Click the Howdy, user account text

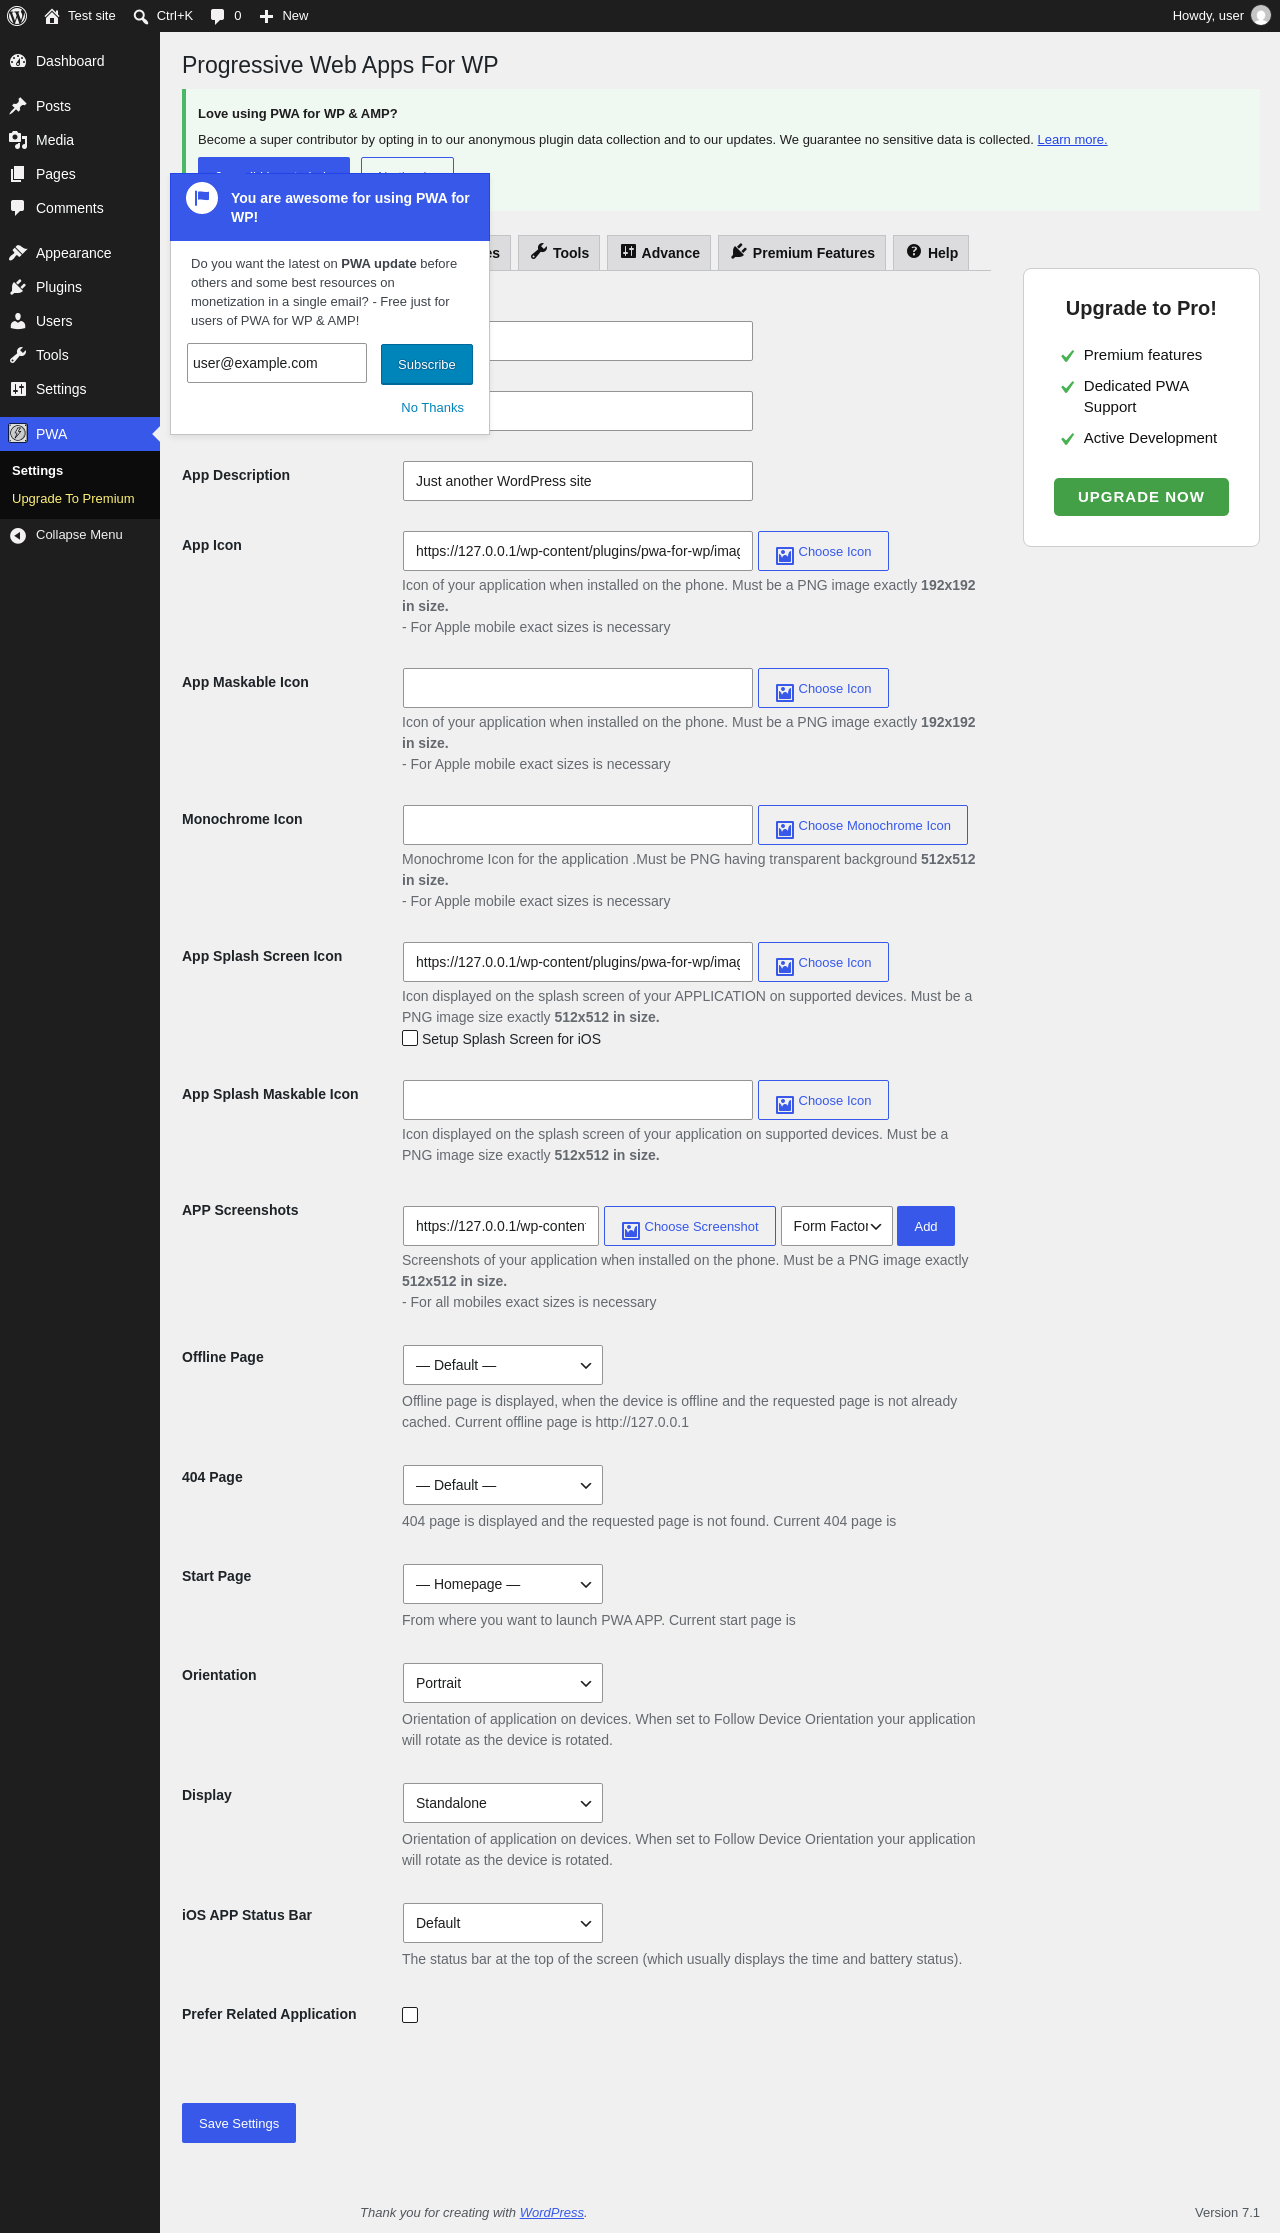(x=1208, y=16)
